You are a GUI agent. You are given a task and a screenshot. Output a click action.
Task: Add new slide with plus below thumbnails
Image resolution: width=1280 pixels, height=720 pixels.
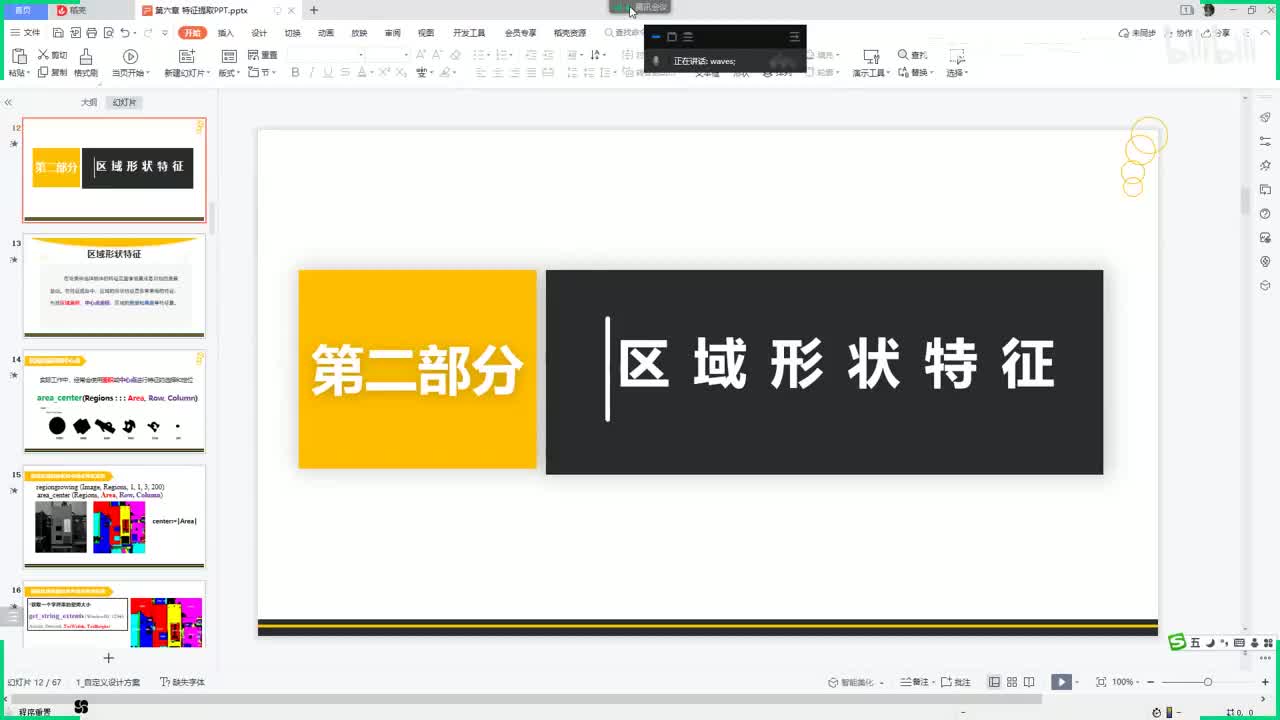coord(109,657)
